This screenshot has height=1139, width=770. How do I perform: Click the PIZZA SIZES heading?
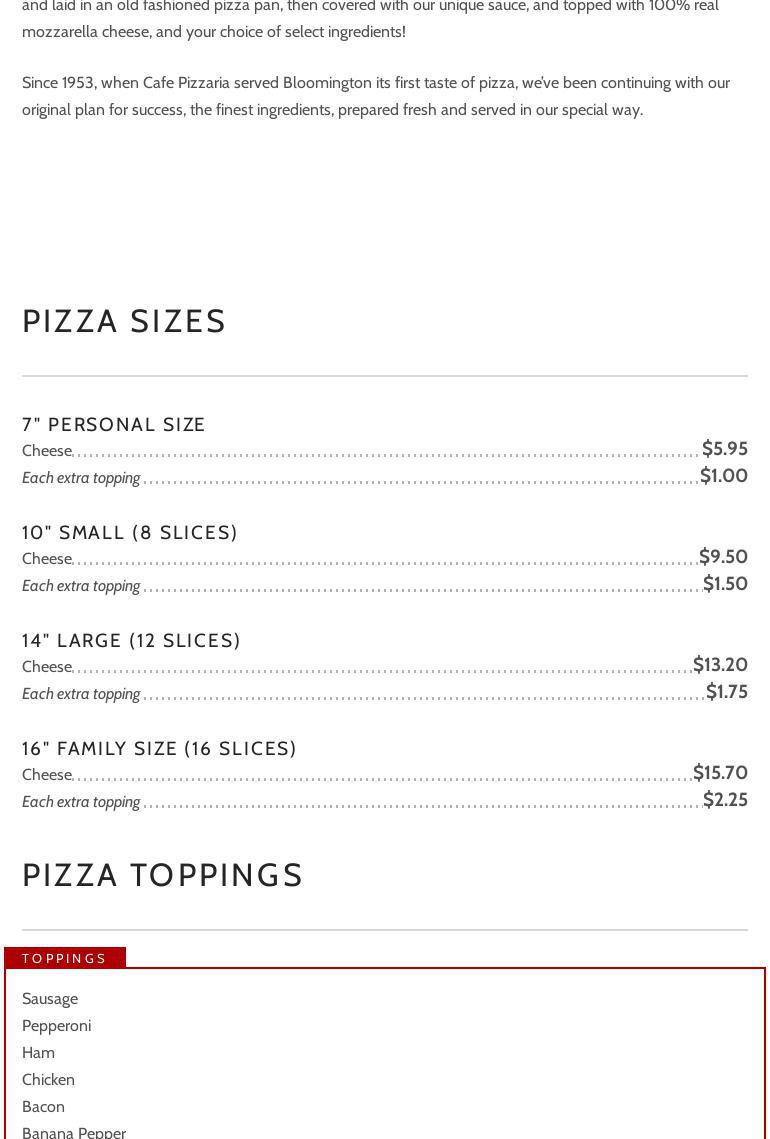(125, 321)
